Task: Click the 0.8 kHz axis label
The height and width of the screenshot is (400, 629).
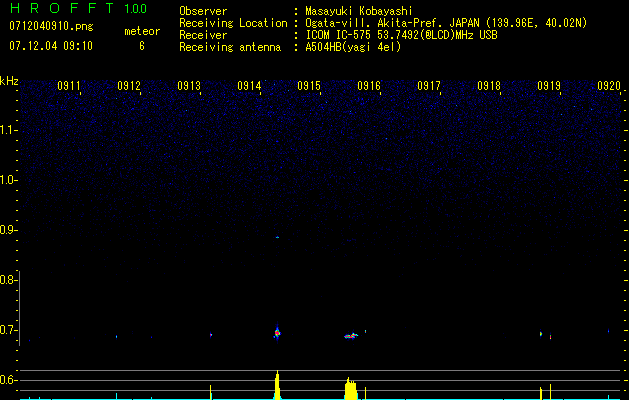Action: pos(7,280)
